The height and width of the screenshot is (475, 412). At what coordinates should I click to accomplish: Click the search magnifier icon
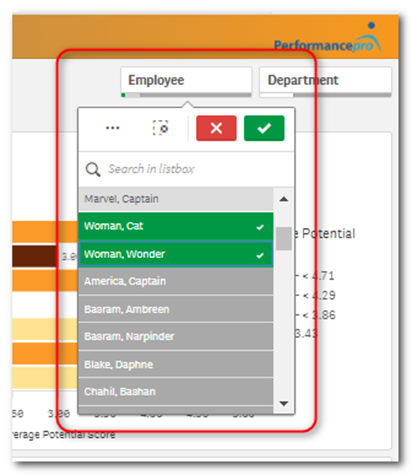pos(93,169)
